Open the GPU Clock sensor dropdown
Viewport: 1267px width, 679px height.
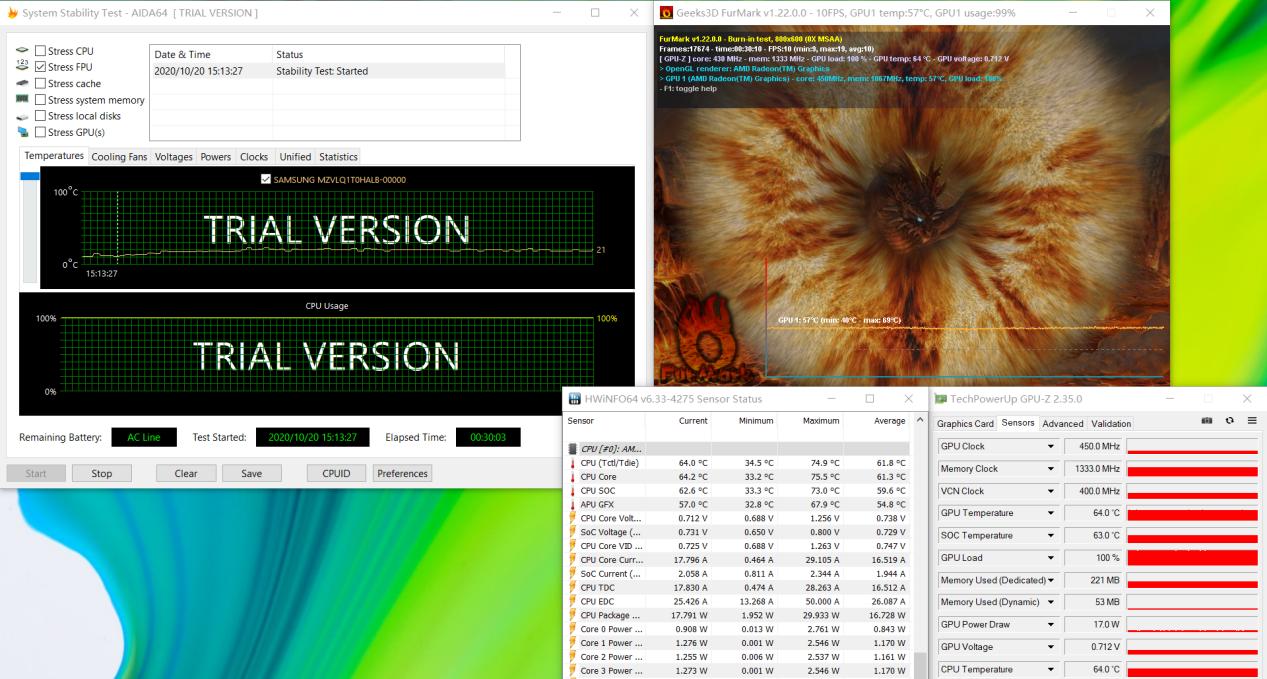[x=1051, y=446]
